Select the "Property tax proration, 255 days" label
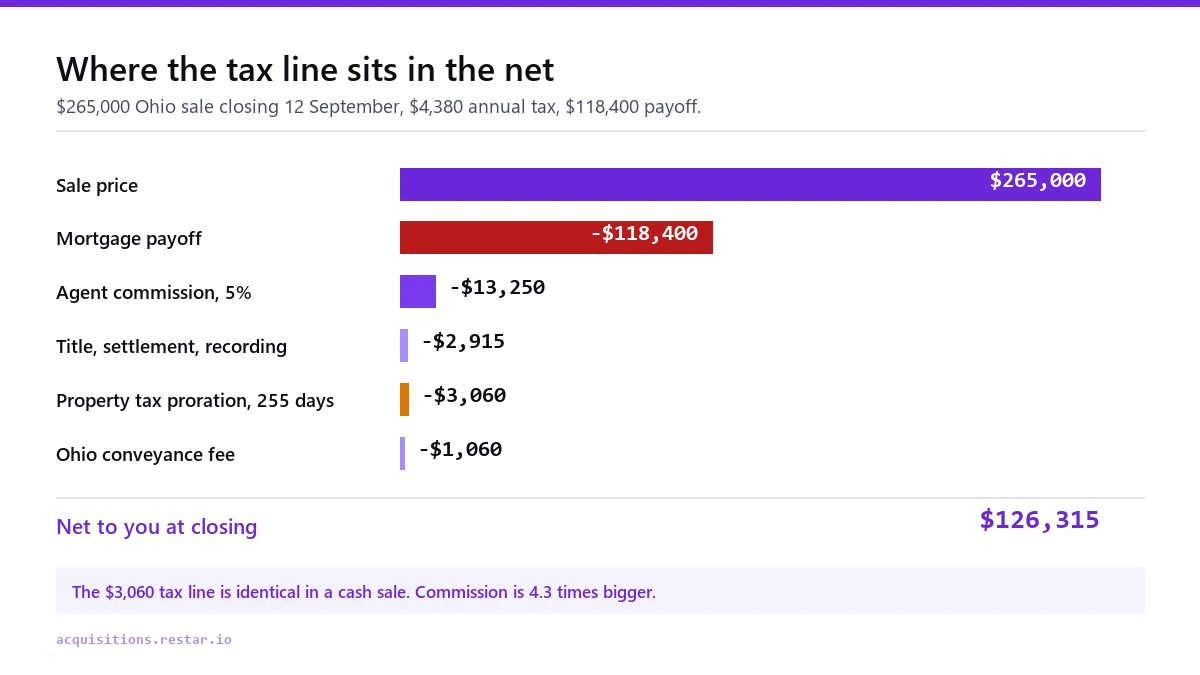 tap(195, 401)
